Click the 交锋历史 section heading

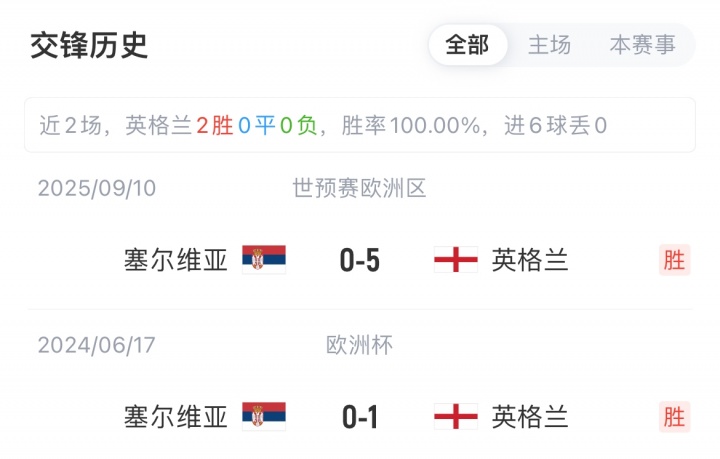click(89, 45)
